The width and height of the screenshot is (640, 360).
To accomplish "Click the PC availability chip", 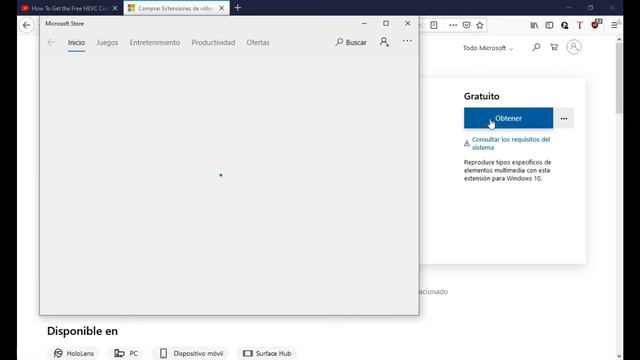I will (x=126, y=353).
